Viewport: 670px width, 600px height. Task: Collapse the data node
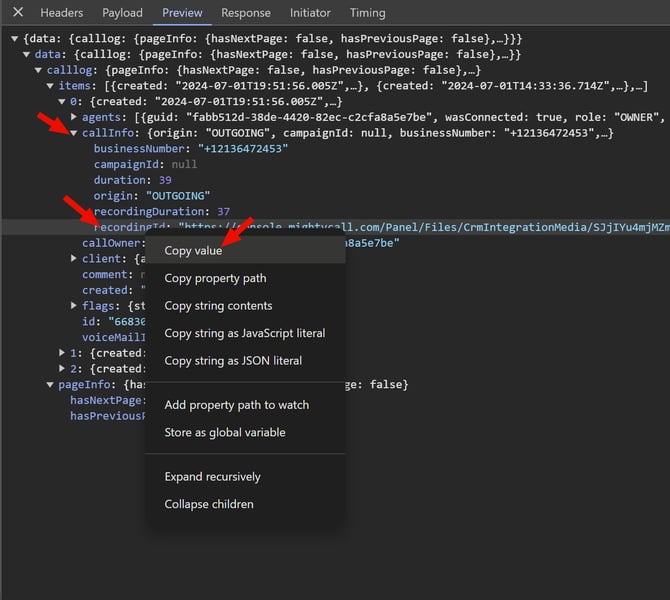[x=26, y=55]
